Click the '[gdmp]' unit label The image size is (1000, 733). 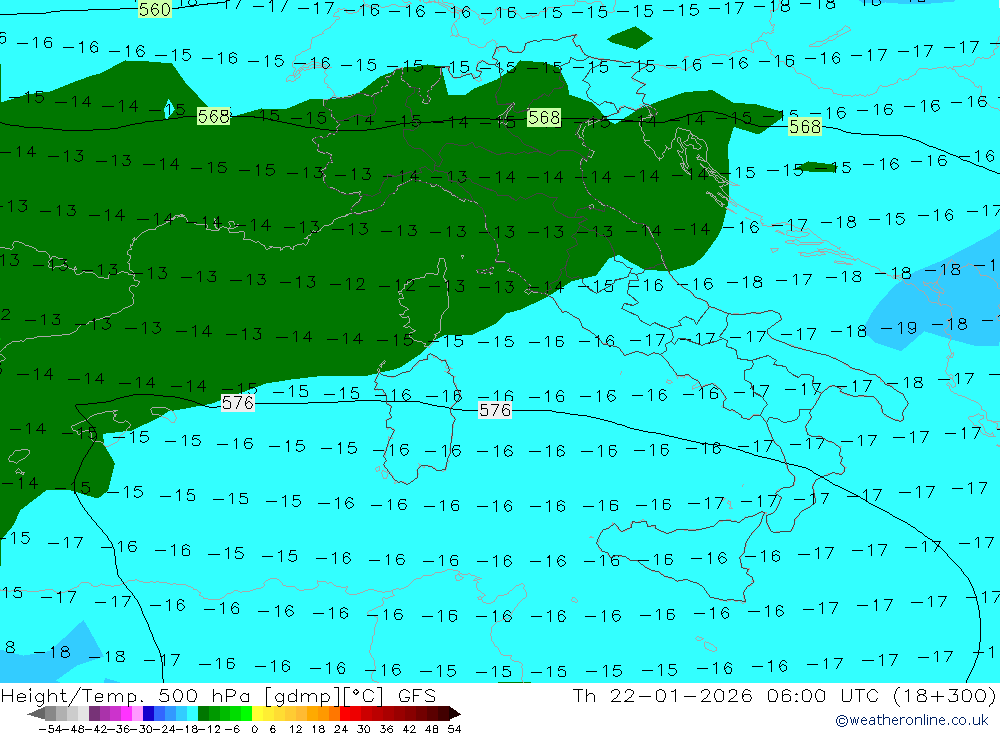302,696
